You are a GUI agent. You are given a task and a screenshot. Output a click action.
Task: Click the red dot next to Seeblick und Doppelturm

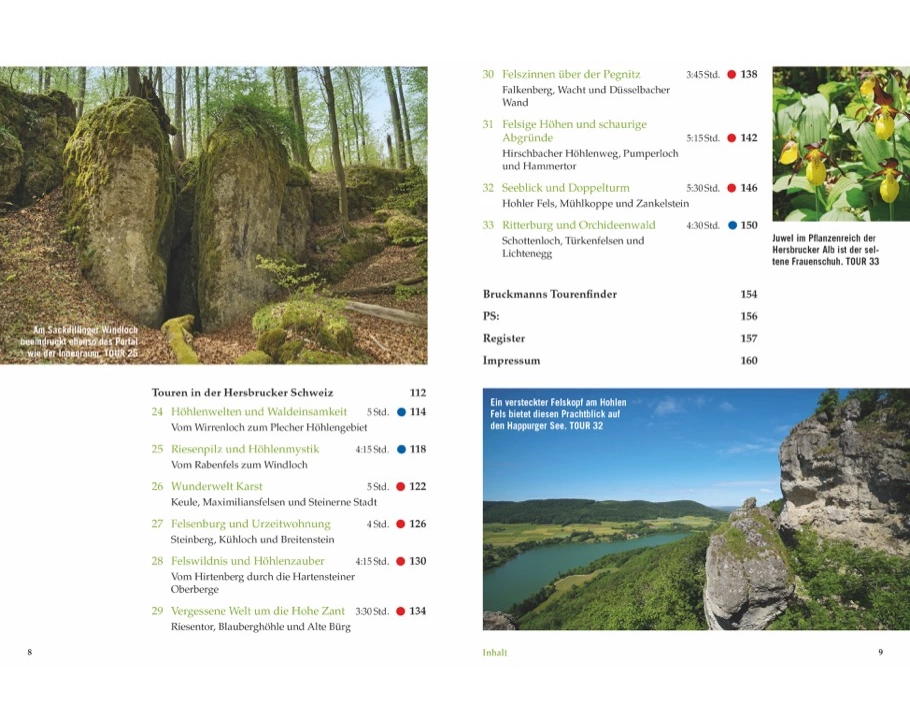(732, 188)
